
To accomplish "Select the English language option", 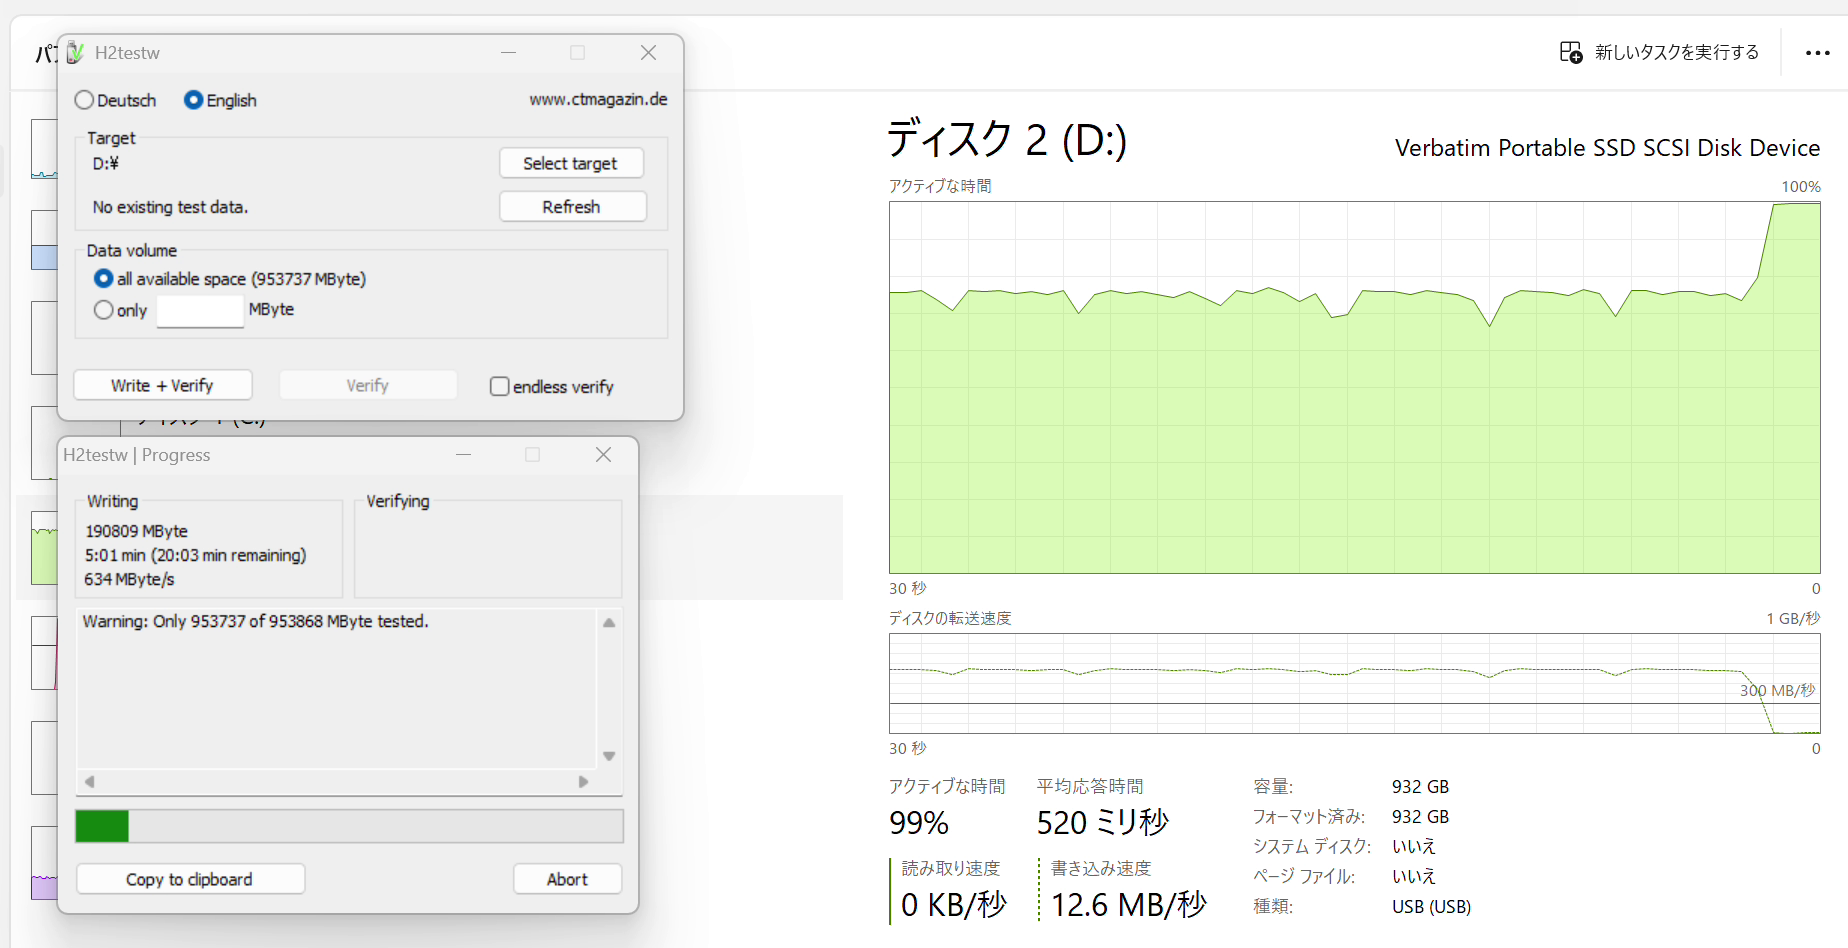I will pyautogui.click(x=194, y=100).
